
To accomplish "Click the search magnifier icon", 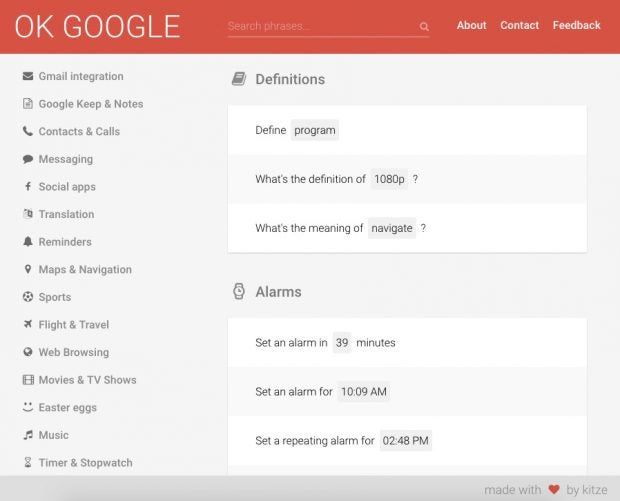I will pos(424,27).
